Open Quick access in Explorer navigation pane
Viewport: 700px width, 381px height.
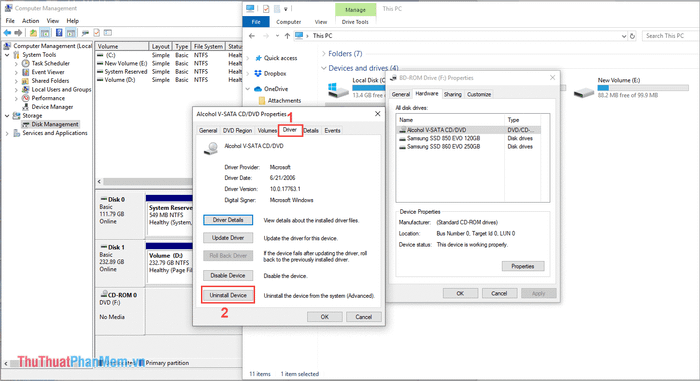[x=280, y=58]
